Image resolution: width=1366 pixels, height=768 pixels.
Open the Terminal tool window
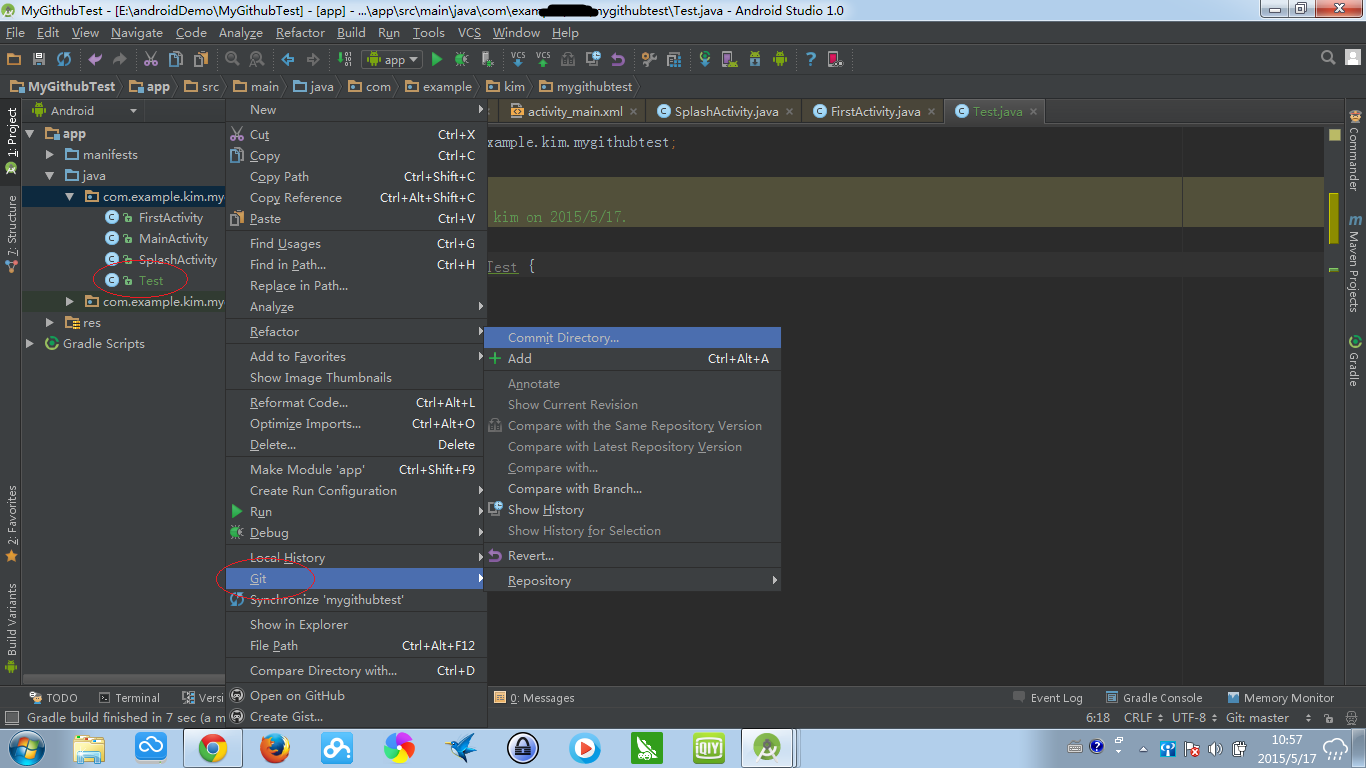click(x=129, y=698)
